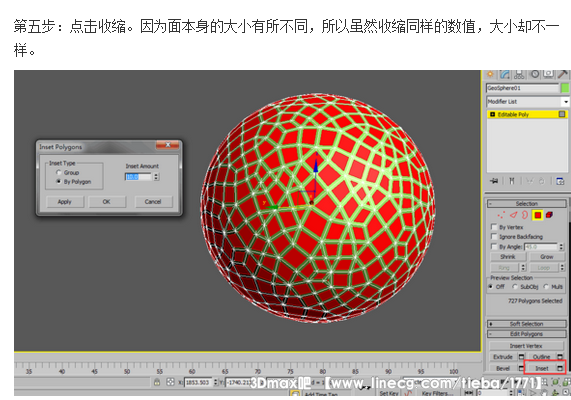Click the GeoSphere01 object name field
Image resolution: width=571 pixels, height=400 pixels.
click(522, 88)
